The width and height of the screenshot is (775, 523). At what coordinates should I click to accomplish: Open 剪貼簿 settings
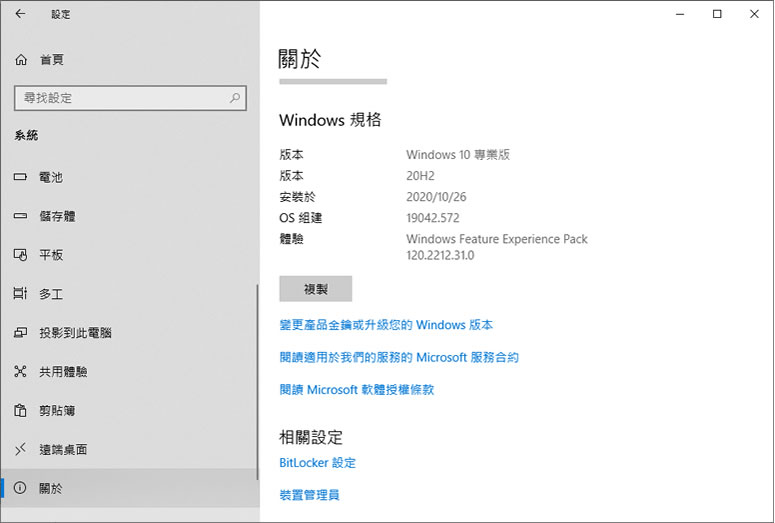130,410
